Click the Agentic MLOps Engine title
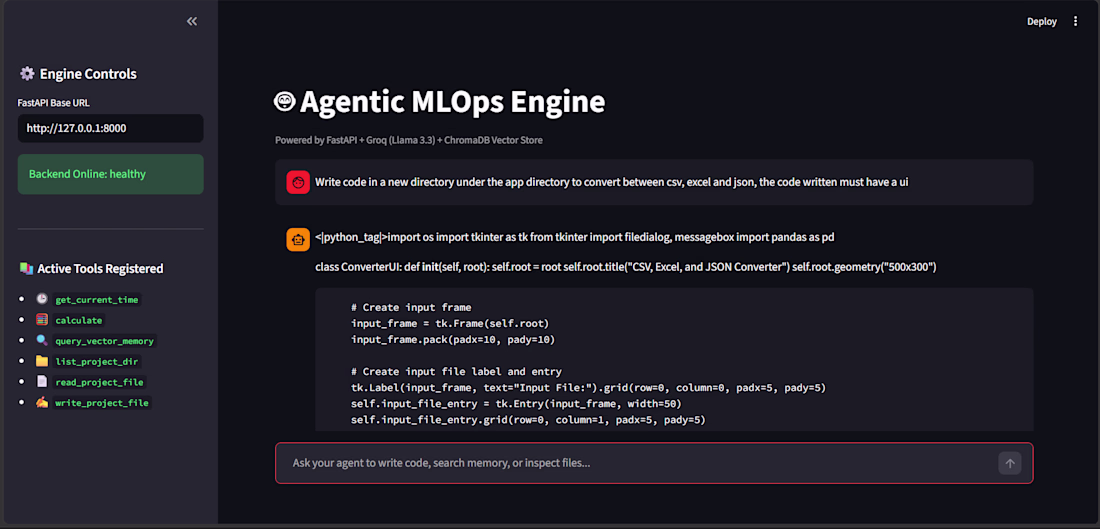 (x=452, y=102)
